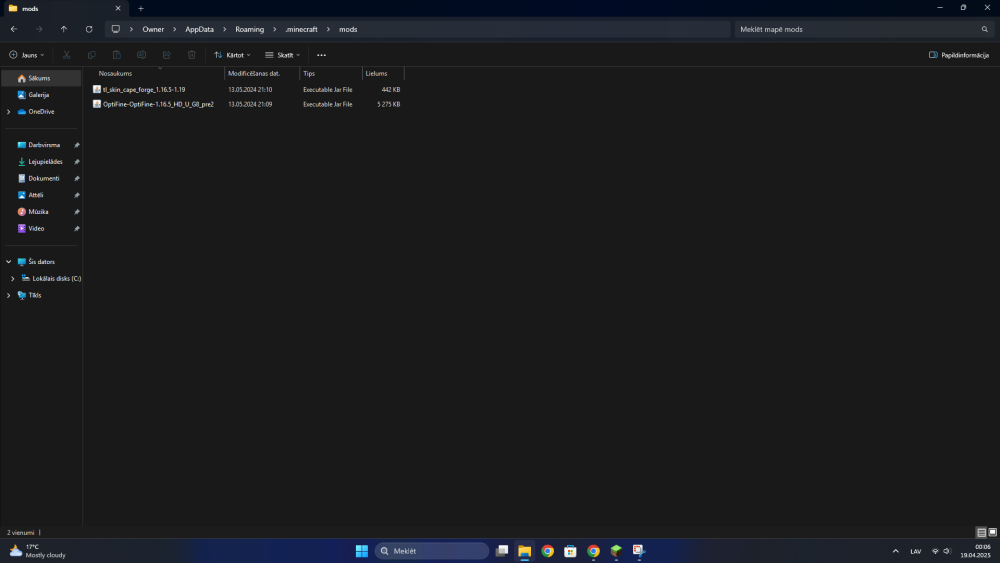1000x563 pixels.
Task: Click the Copy icon in toolbar
Action: [x=91, y=55]
